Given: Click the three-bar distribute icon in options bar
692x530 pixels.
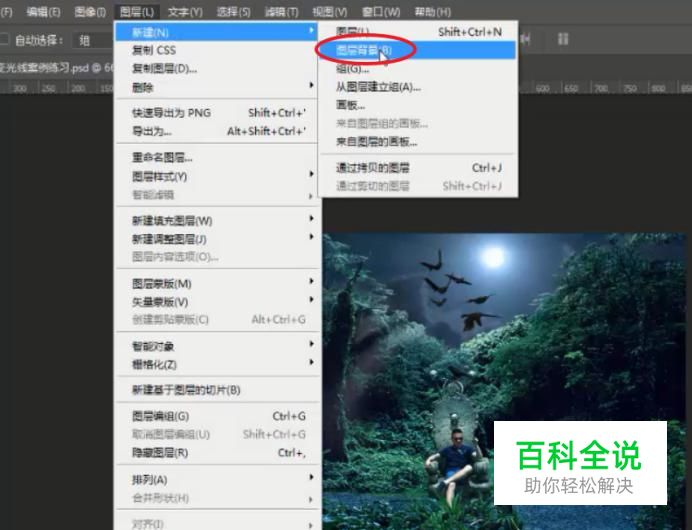Looking at the screenshot, I should tap(563, 39).
